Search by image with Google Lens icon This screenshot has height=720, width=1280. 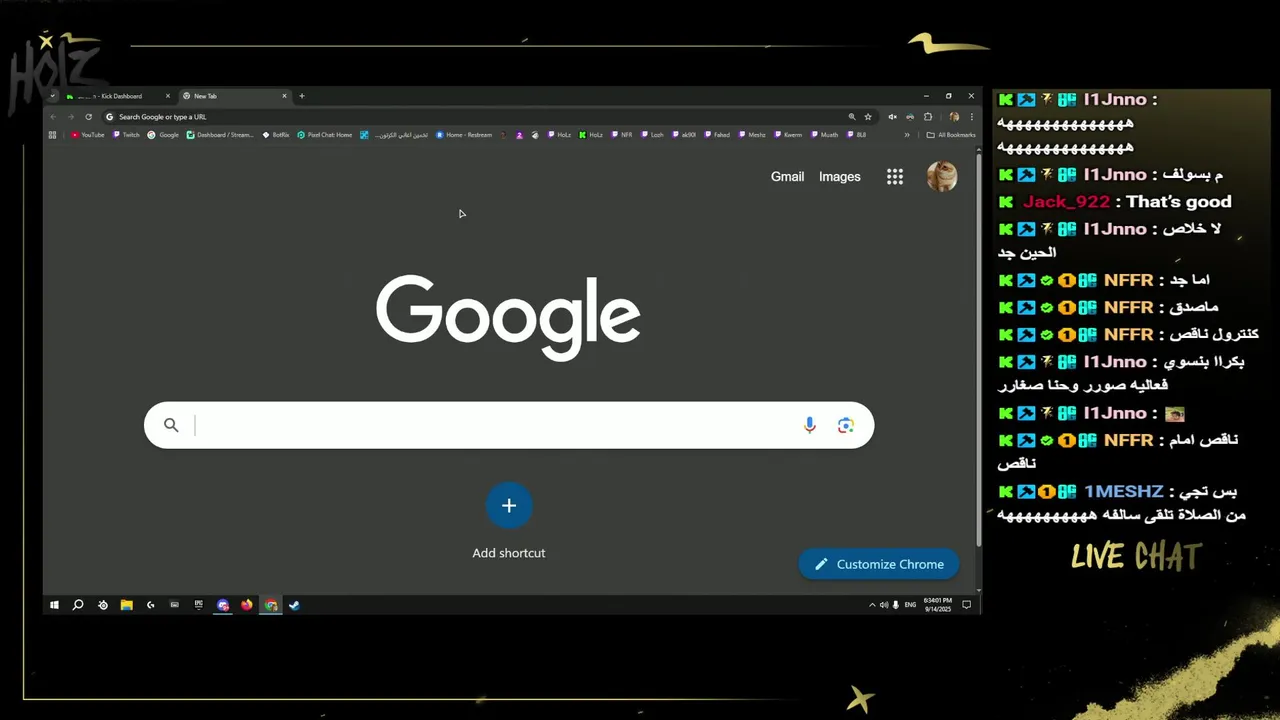pyautogui.click(x=846, y=425)
